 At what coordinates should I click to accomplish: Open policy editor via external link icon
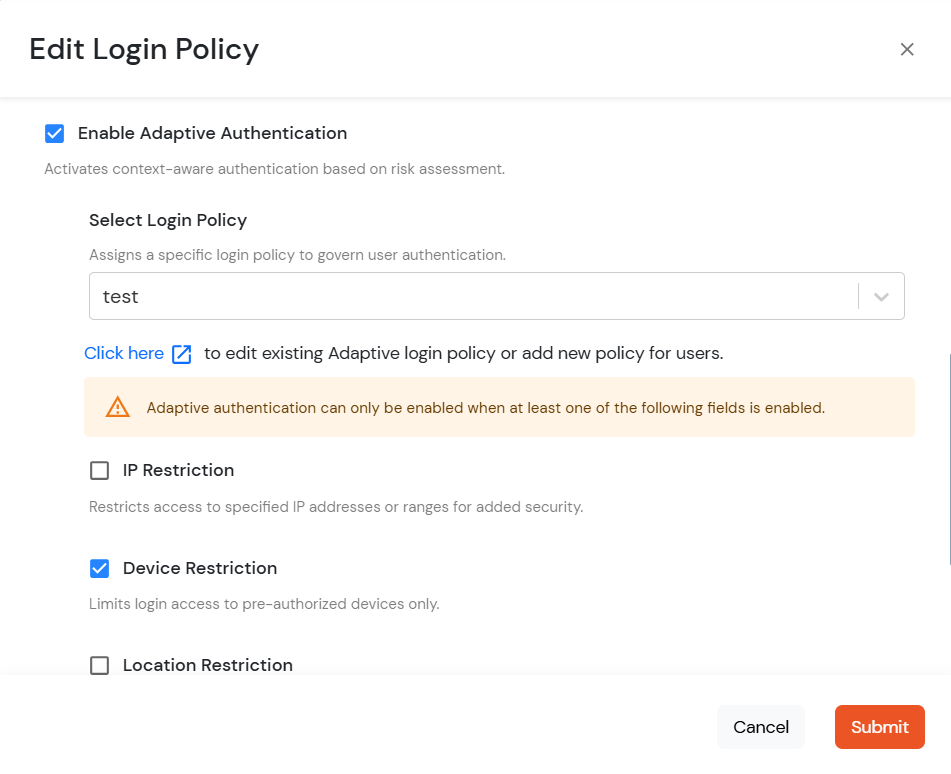(x=181, y=353)
